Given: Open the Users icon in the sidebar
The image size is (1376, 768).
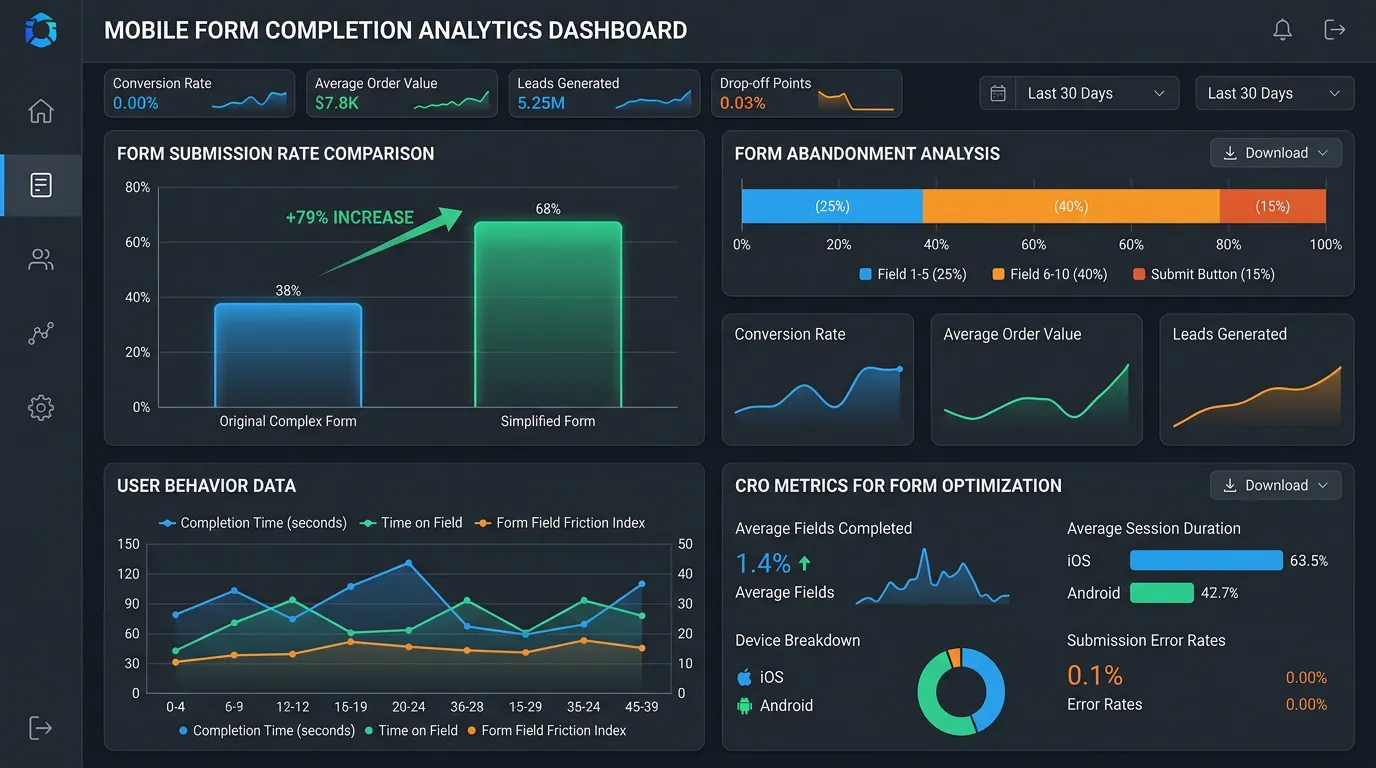Looking at the screenshot, I should pyautogui.click(x=41, y=260).
